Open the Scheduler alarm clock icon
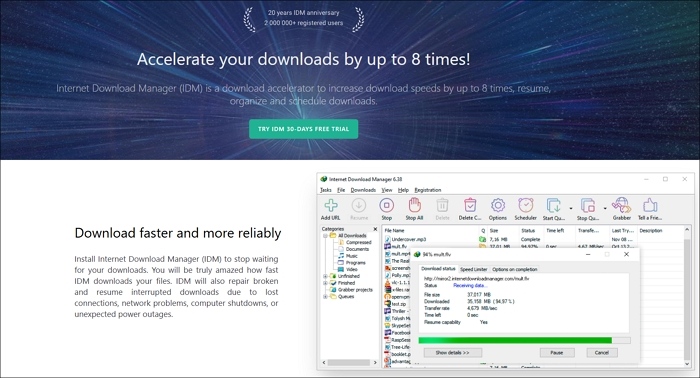The image size is (700, 378). (525, 206)
